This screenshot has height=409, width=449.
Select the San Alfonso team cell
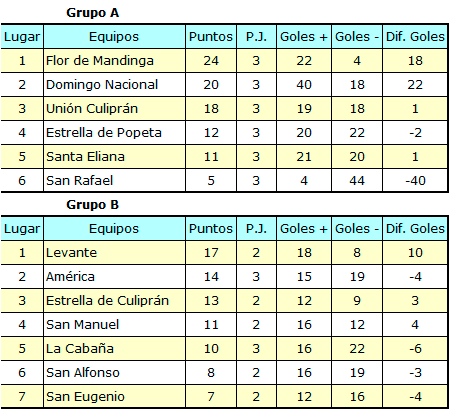pos(114,373)
